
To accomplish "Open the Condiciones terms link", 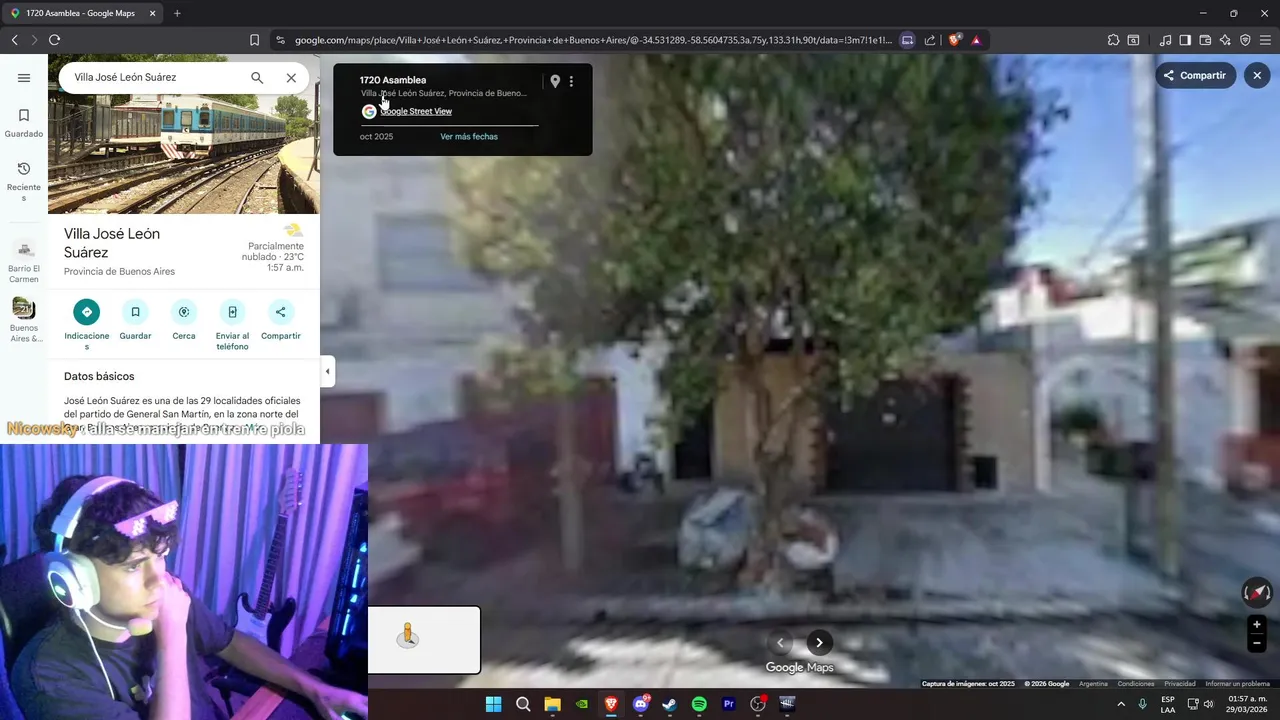I will 1136,684.
